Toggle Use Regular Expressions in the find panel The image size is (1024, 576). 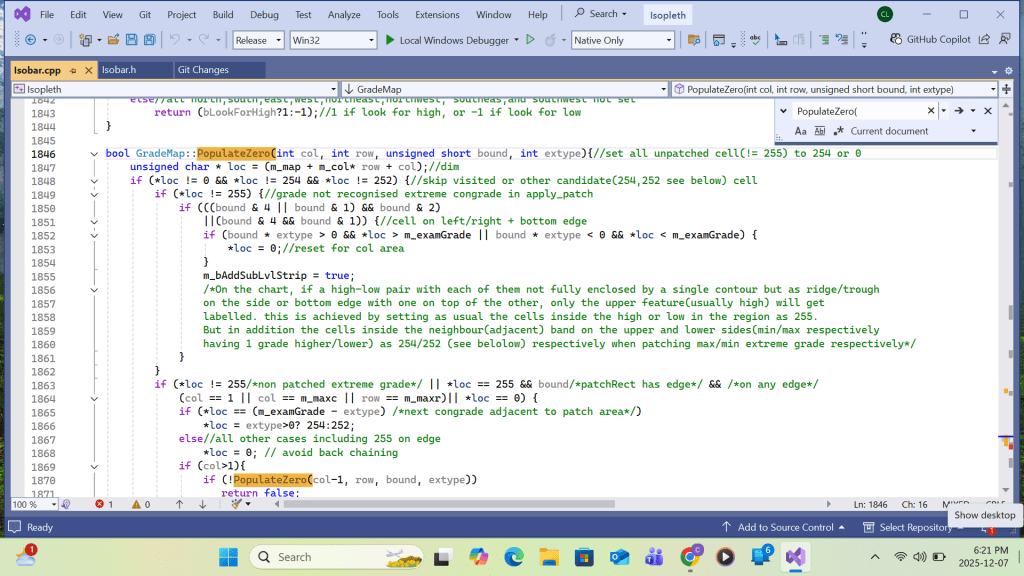tap(837, 132)
